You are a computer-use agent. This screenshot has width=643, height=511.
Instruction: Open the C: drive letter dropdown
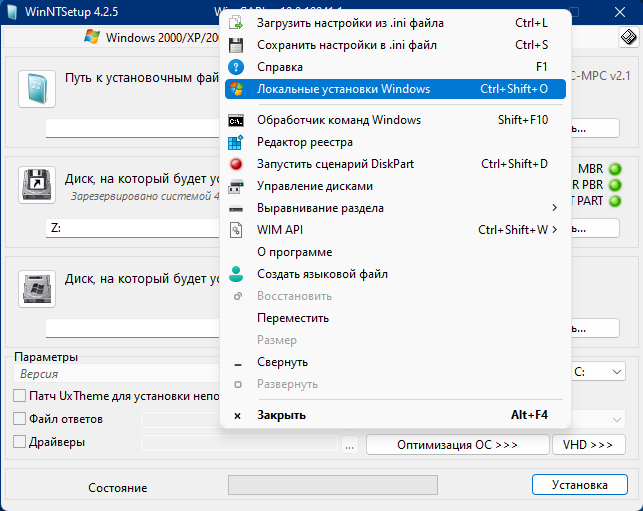[598, 372]
